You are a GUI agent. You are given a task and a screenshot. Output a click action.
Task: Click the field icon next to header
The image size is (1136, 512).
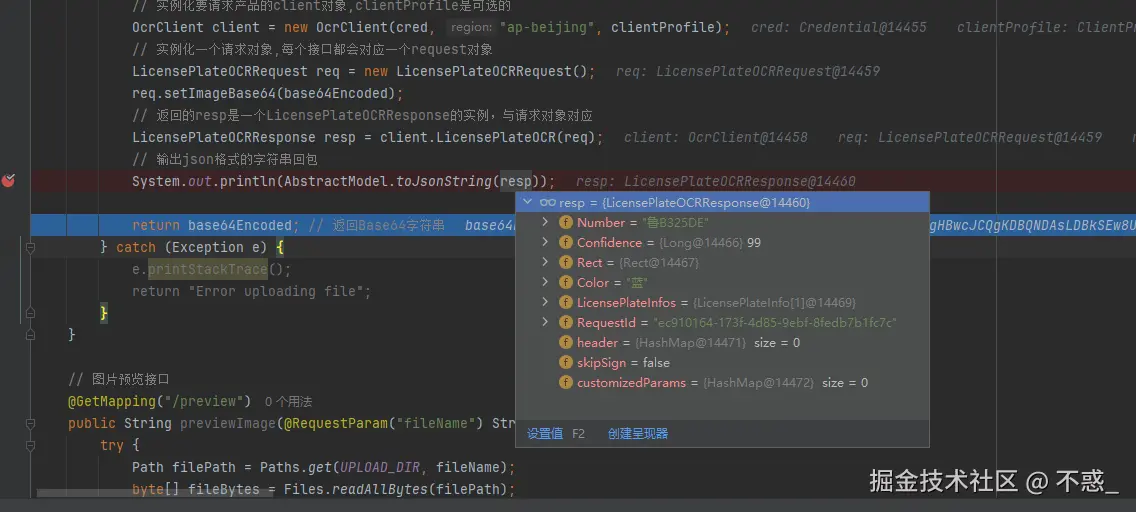pyautogui.click(x=566, y=343)
